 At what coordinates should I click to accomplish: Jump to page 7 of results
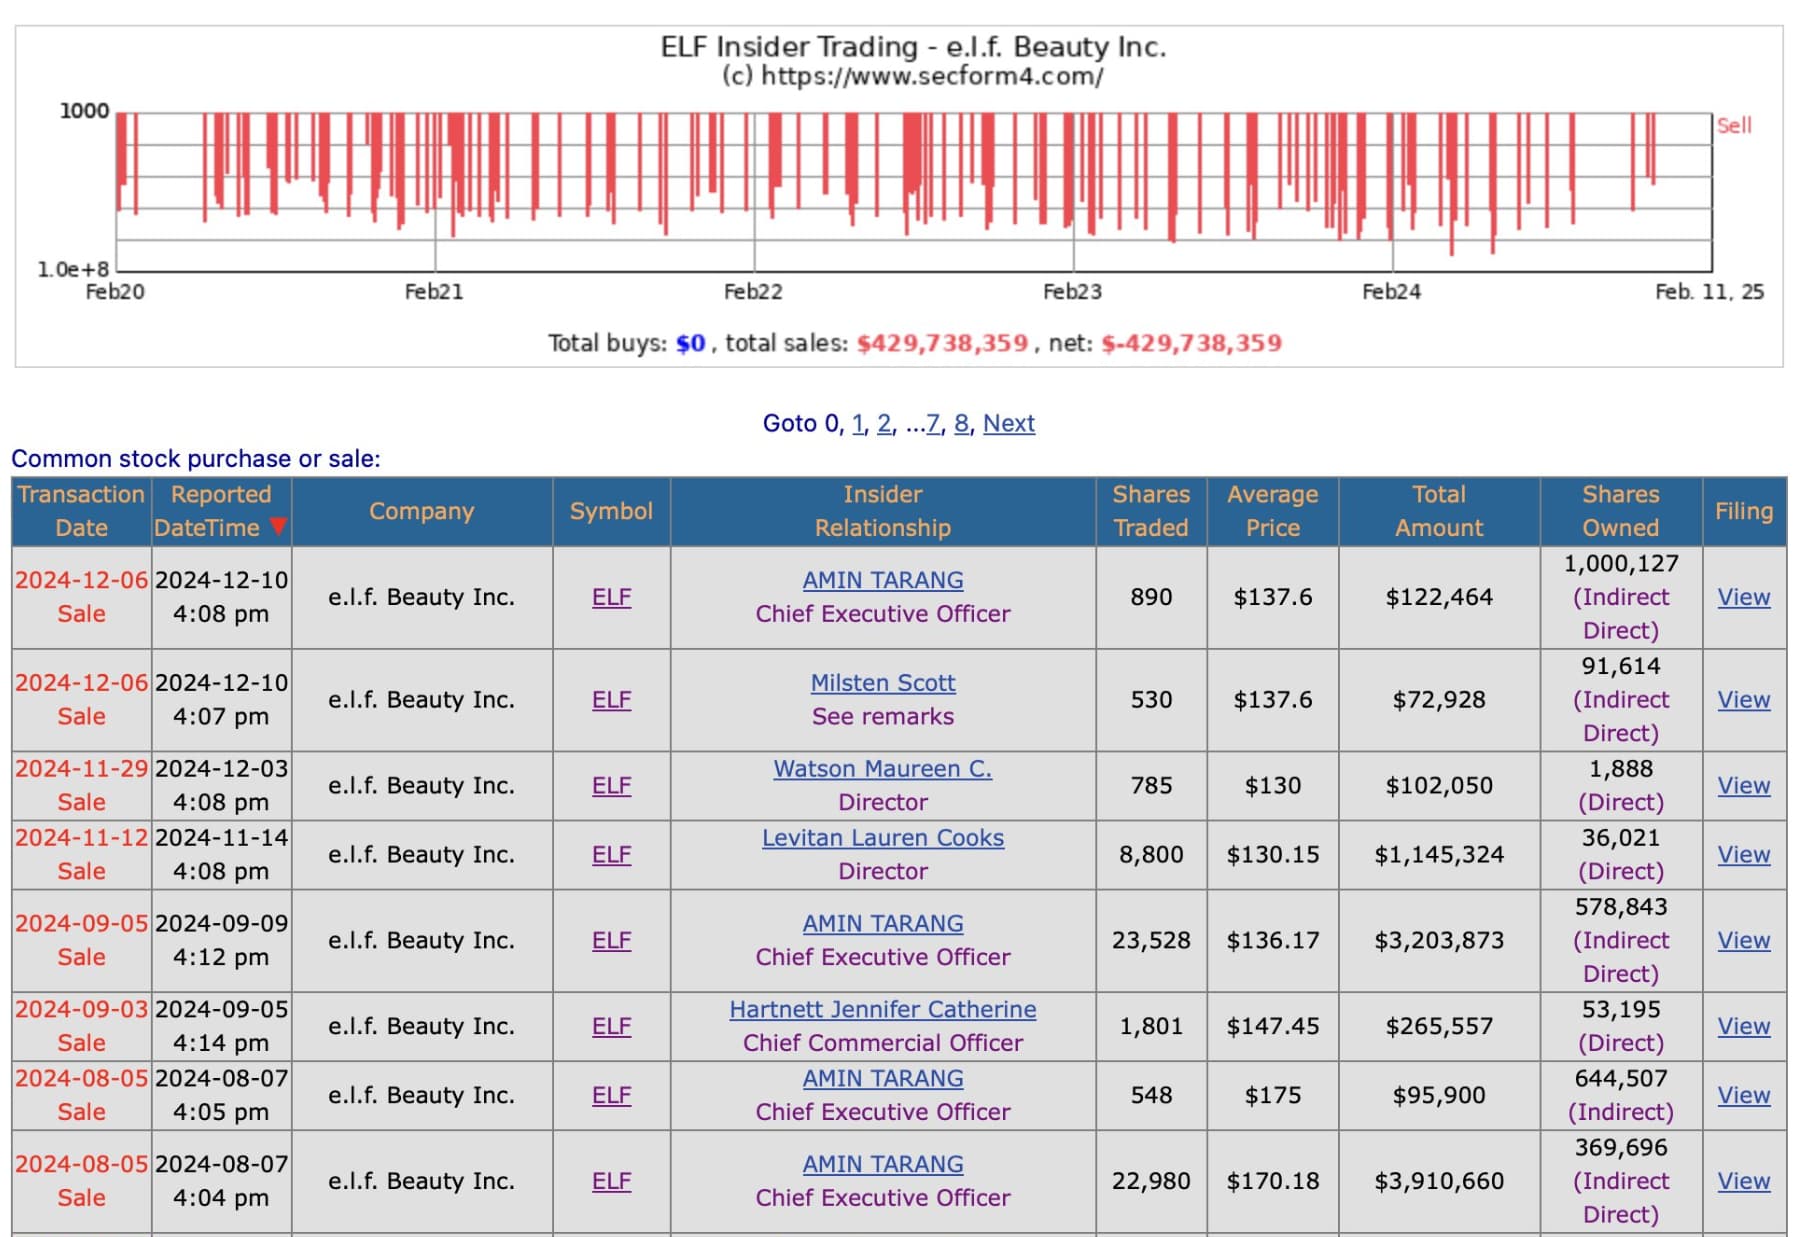click(x=932, y=423)
